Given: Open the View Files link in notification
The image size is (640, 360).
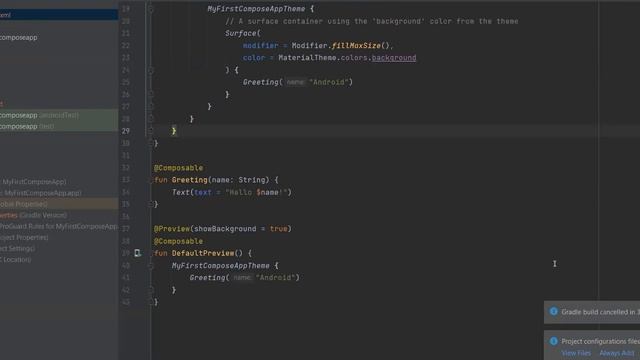Looking at the screenshot, I should pyautogui.click(x=576, y=353).
